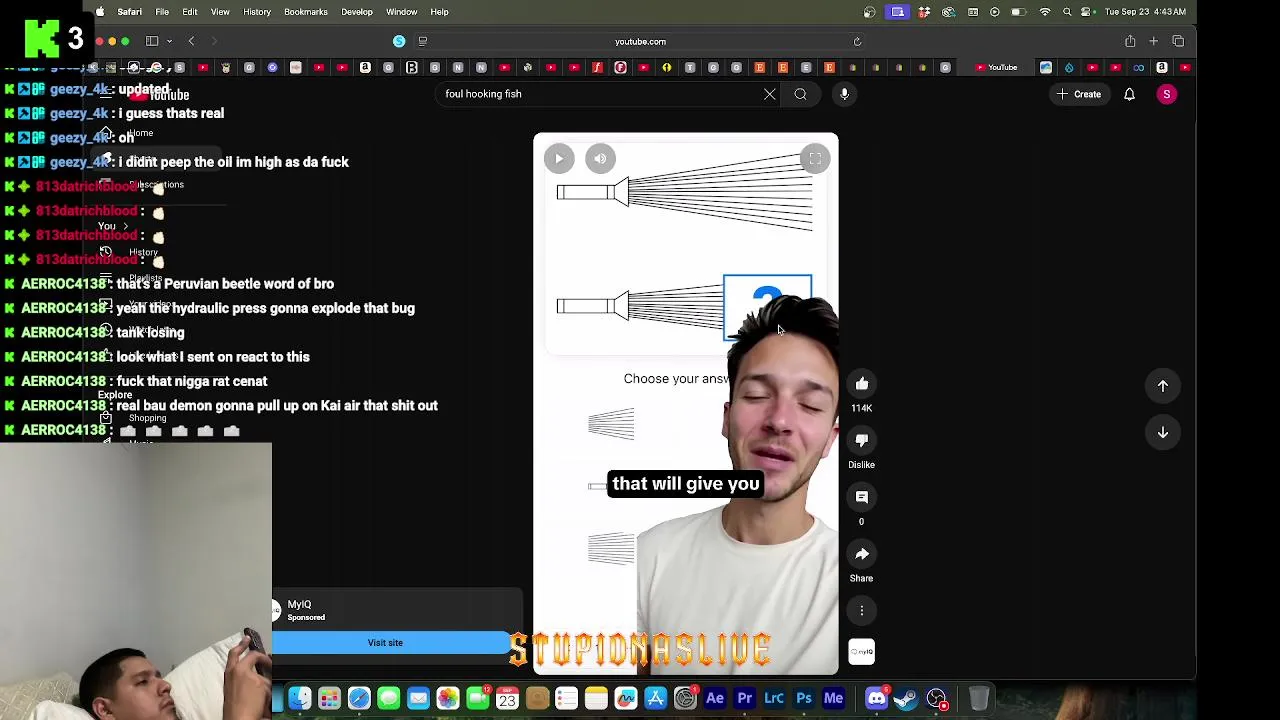
Task: Launch Premiere Pro from the Dock
Action: click(745, 698)
